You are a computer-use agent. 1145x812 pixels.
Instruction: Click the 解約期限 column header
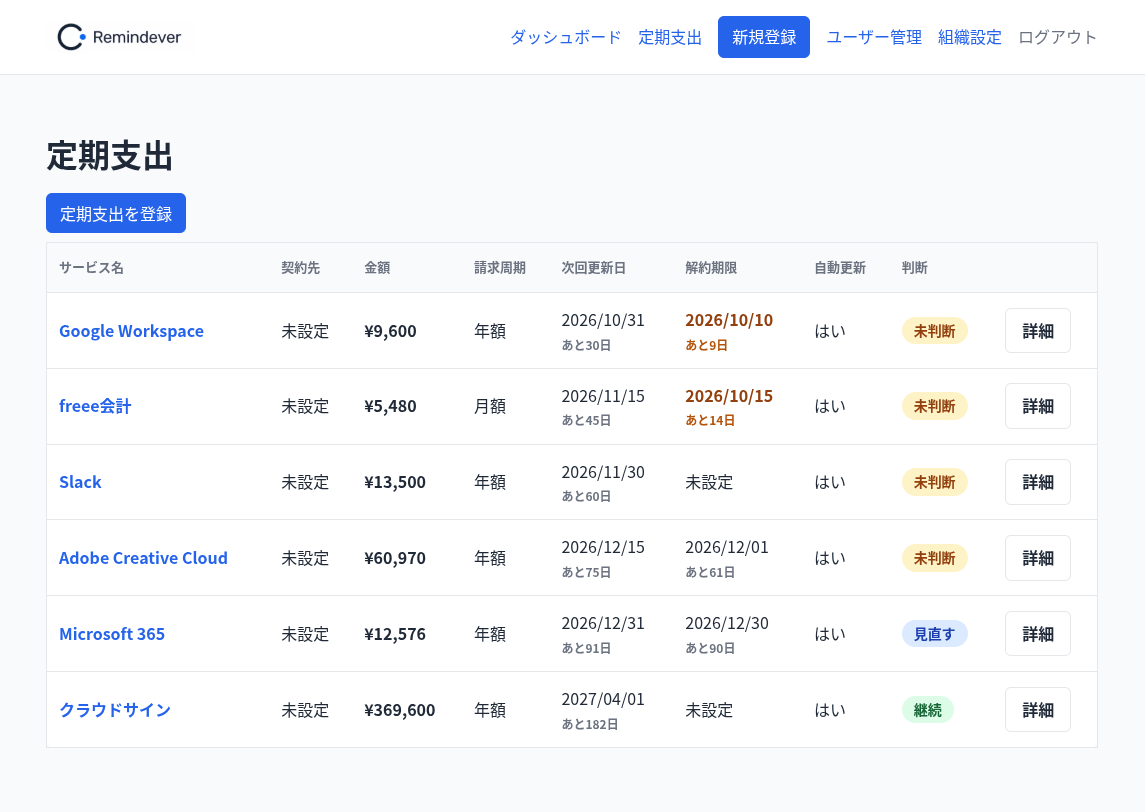(x=711, y=268)
